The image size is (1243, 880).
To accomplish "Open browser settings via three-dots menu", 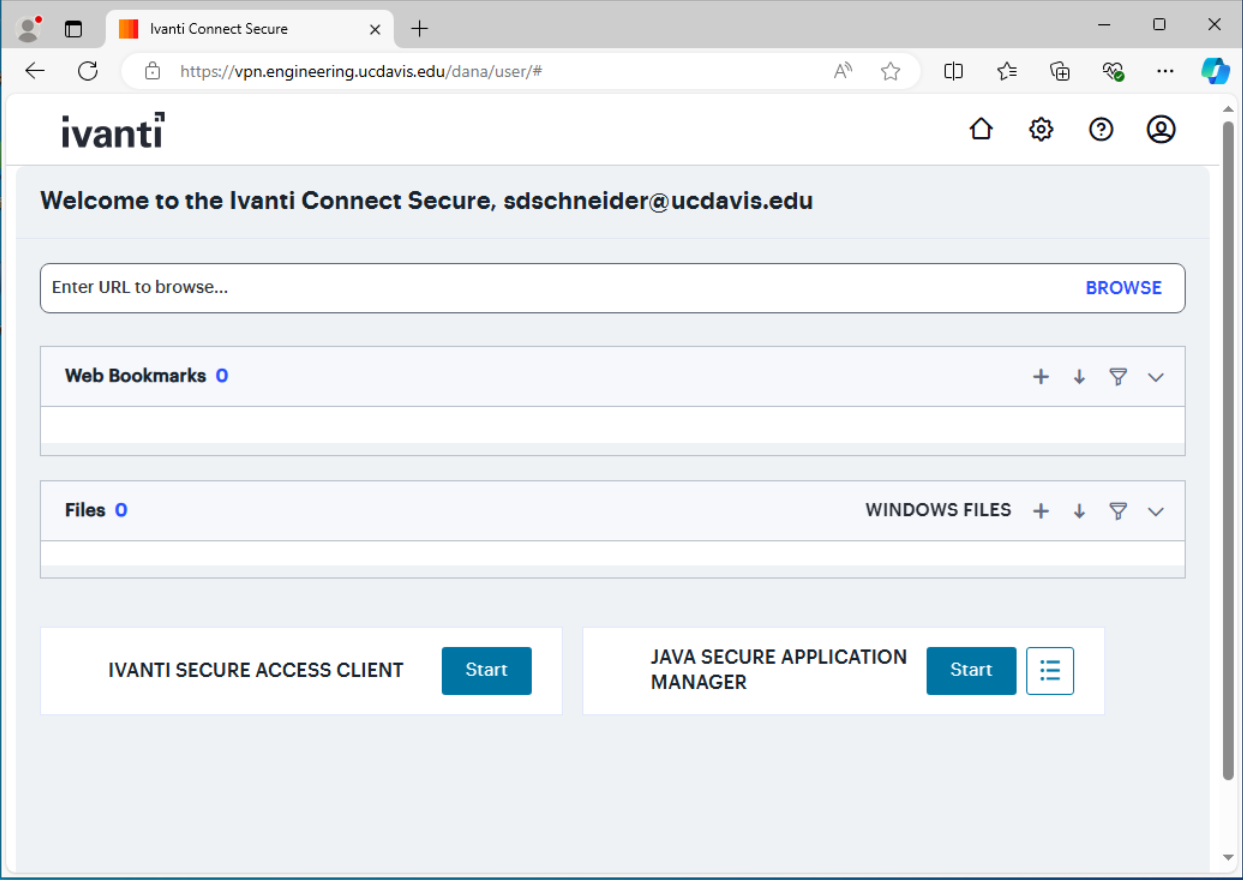I will (1166, 71).
